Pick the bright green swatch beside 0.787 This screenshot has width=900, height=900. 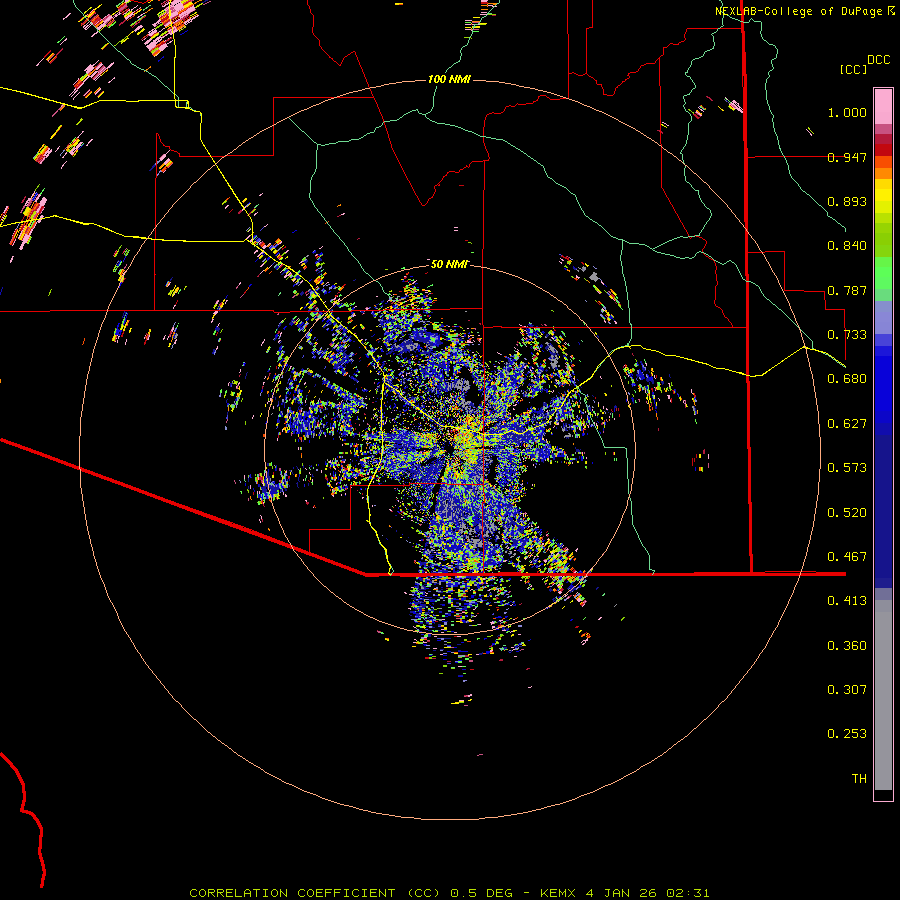[883, 273]
